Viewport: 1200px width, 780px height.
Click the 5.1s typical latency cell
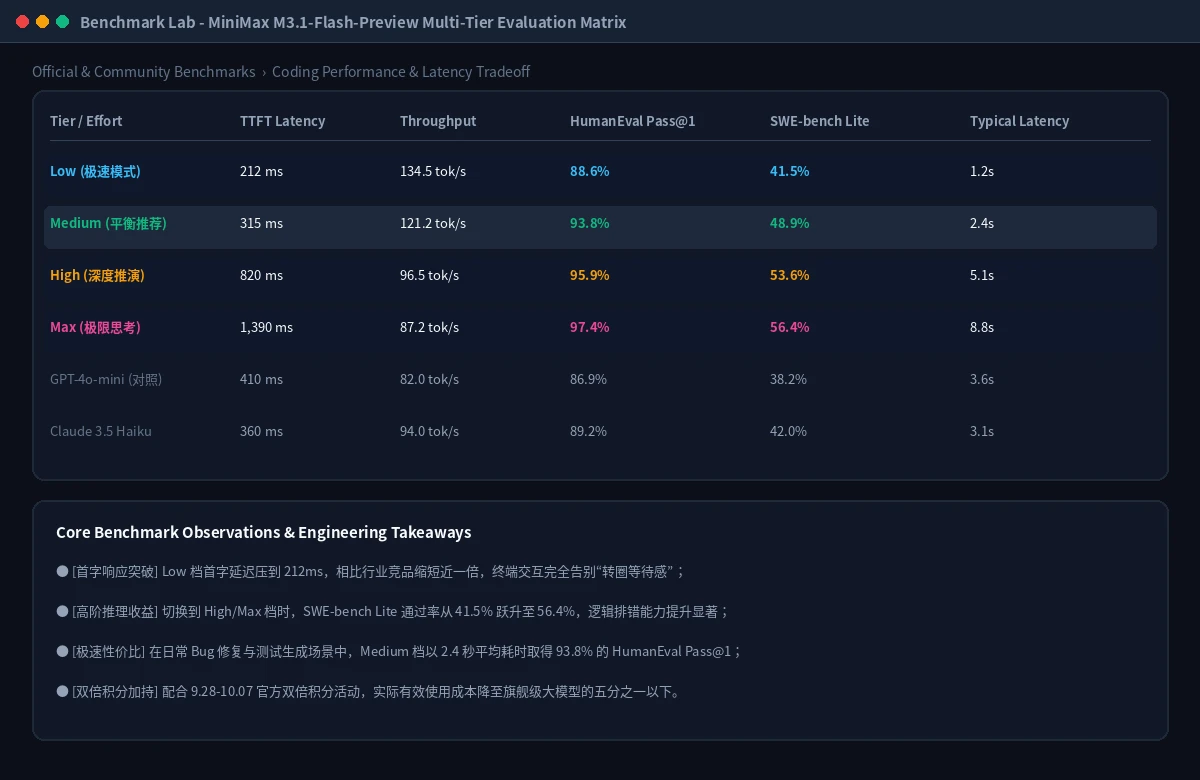tap(982, 275)
